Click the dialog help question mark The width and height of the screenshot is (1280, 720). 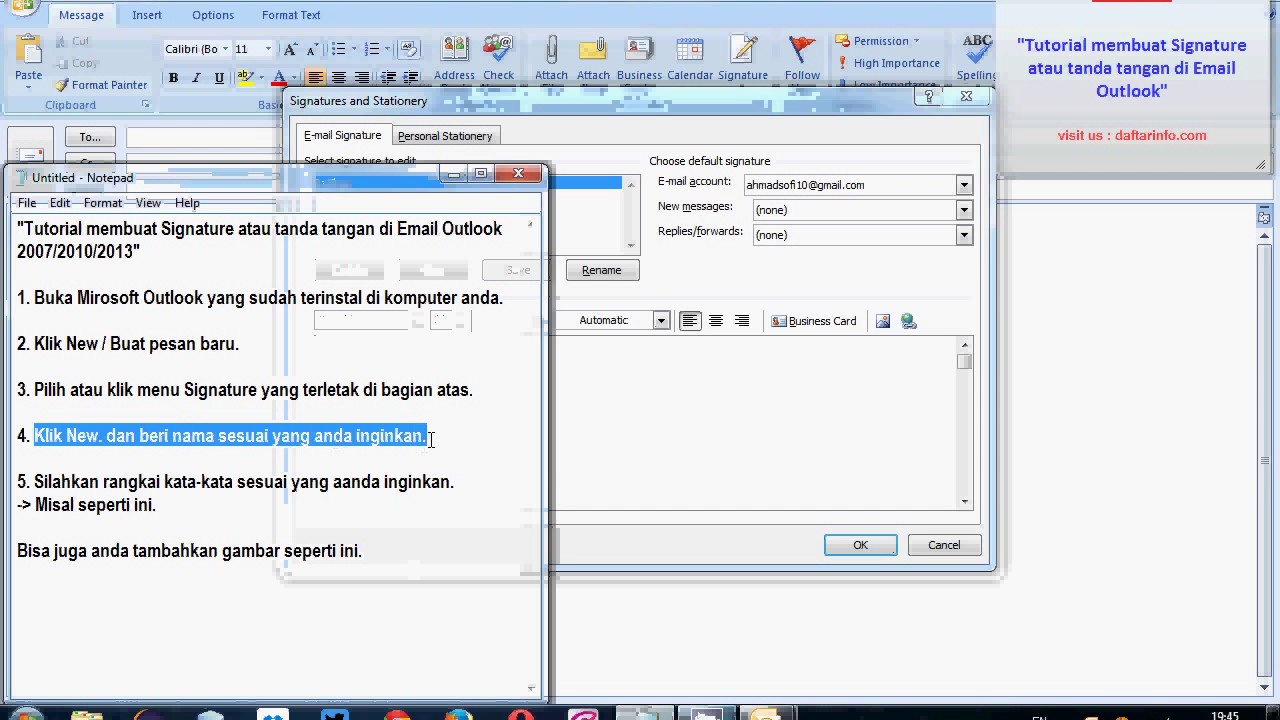pyautogui.click(x=930, y=97)
